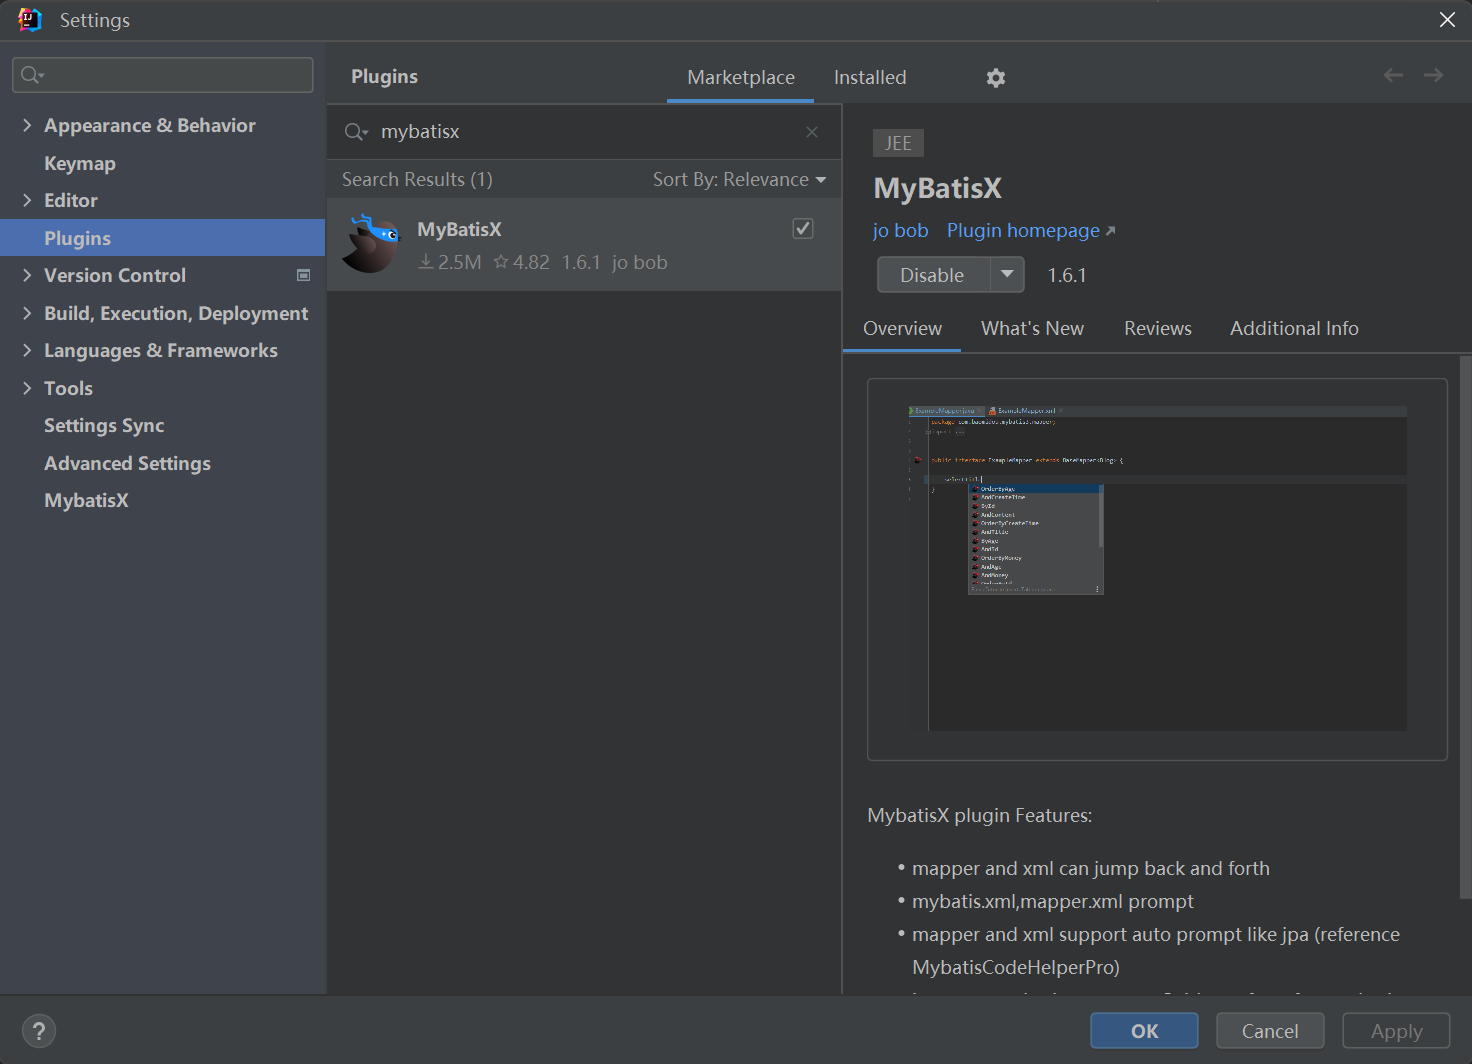The width and height of the screenshot is (1472, 1064).
Task: Select Plugins in settings tree
Action: click(163, 238)
